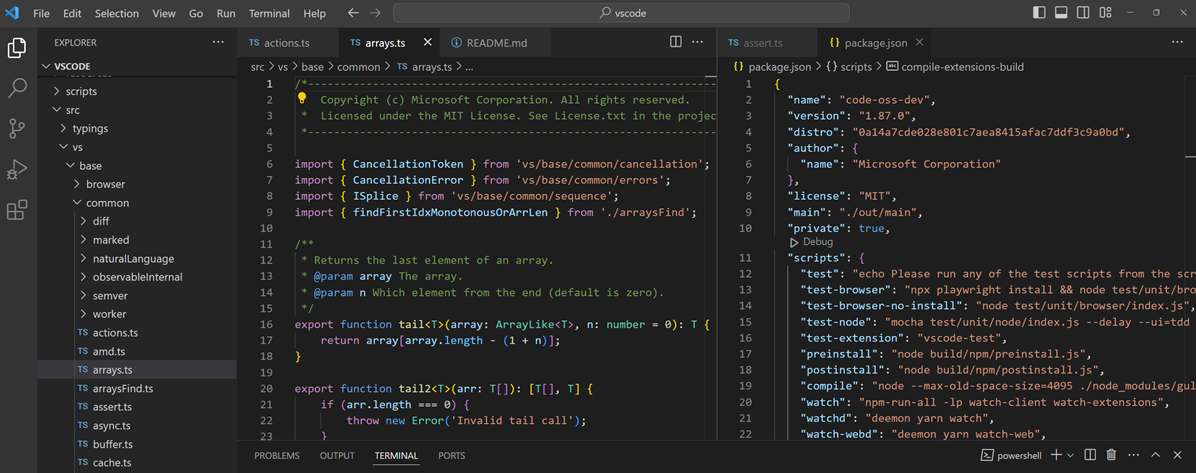Show the PROBLEMS panel tab
Image resolution: width=1196 pixels, height=473 pixels.
click(276, 455)
